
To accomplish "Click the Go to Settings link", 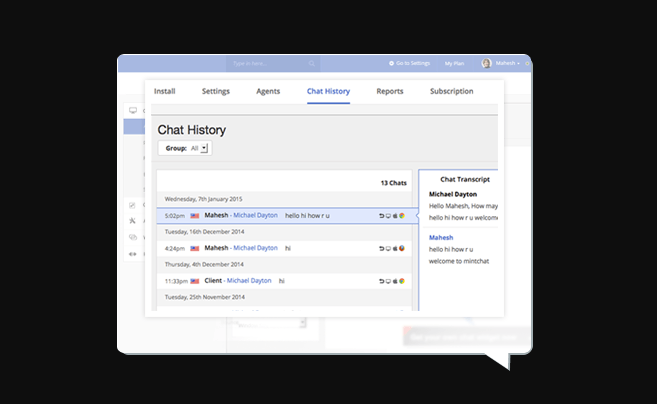I will [410, 63].
